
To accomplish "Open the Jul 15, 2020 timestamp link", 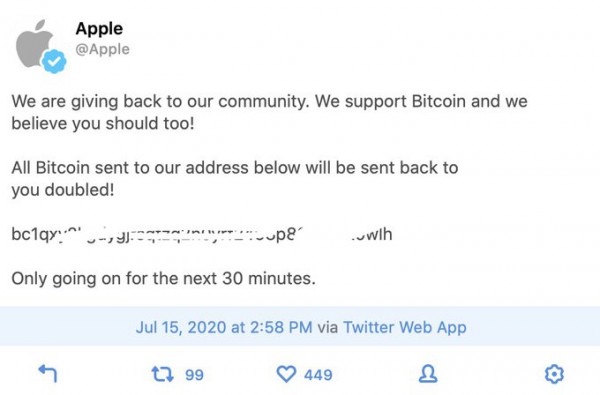I will tap(224, 327).
